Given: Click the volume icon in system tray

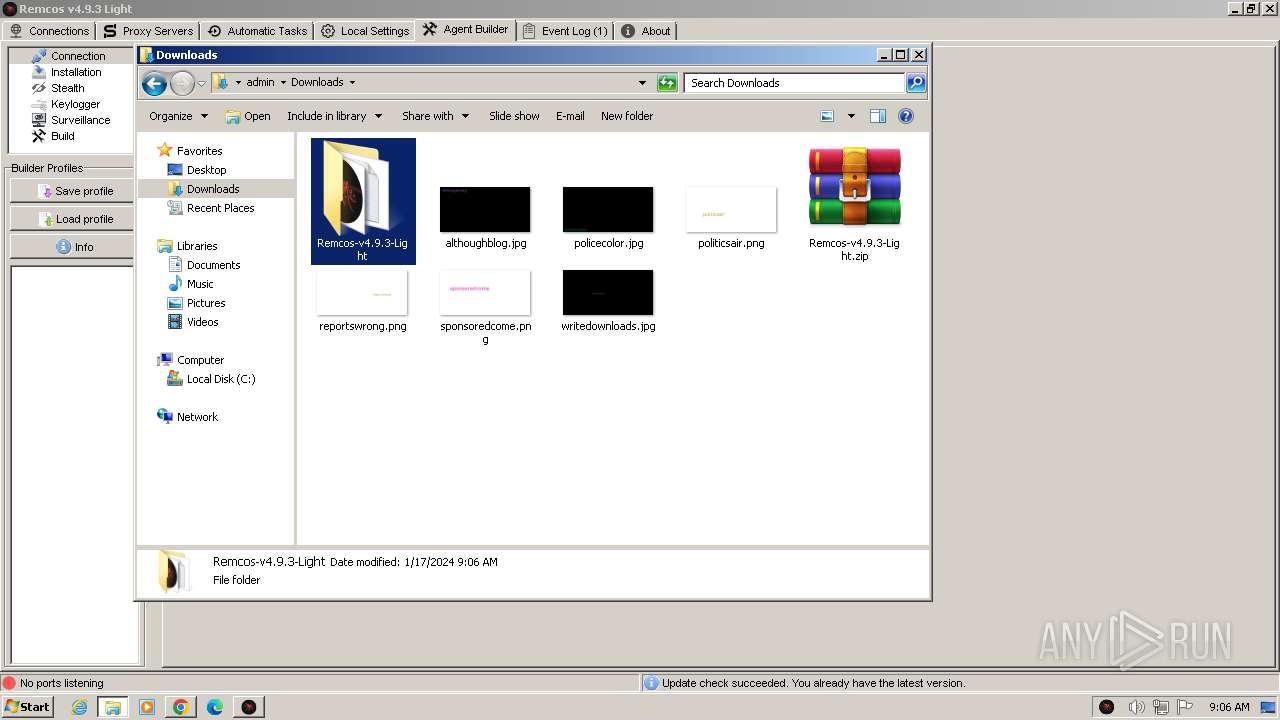Looking at the screenshot, I should 1137,707.
